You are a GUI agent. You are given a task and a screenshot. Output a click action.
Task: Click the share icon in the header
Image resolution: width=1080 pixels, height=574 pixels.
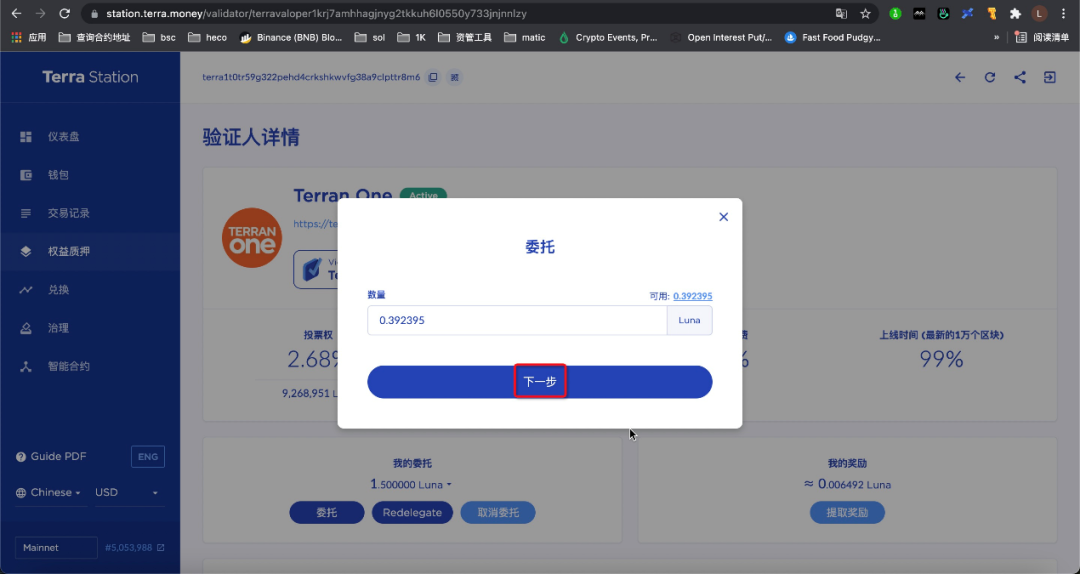(x=1020, y=77)
